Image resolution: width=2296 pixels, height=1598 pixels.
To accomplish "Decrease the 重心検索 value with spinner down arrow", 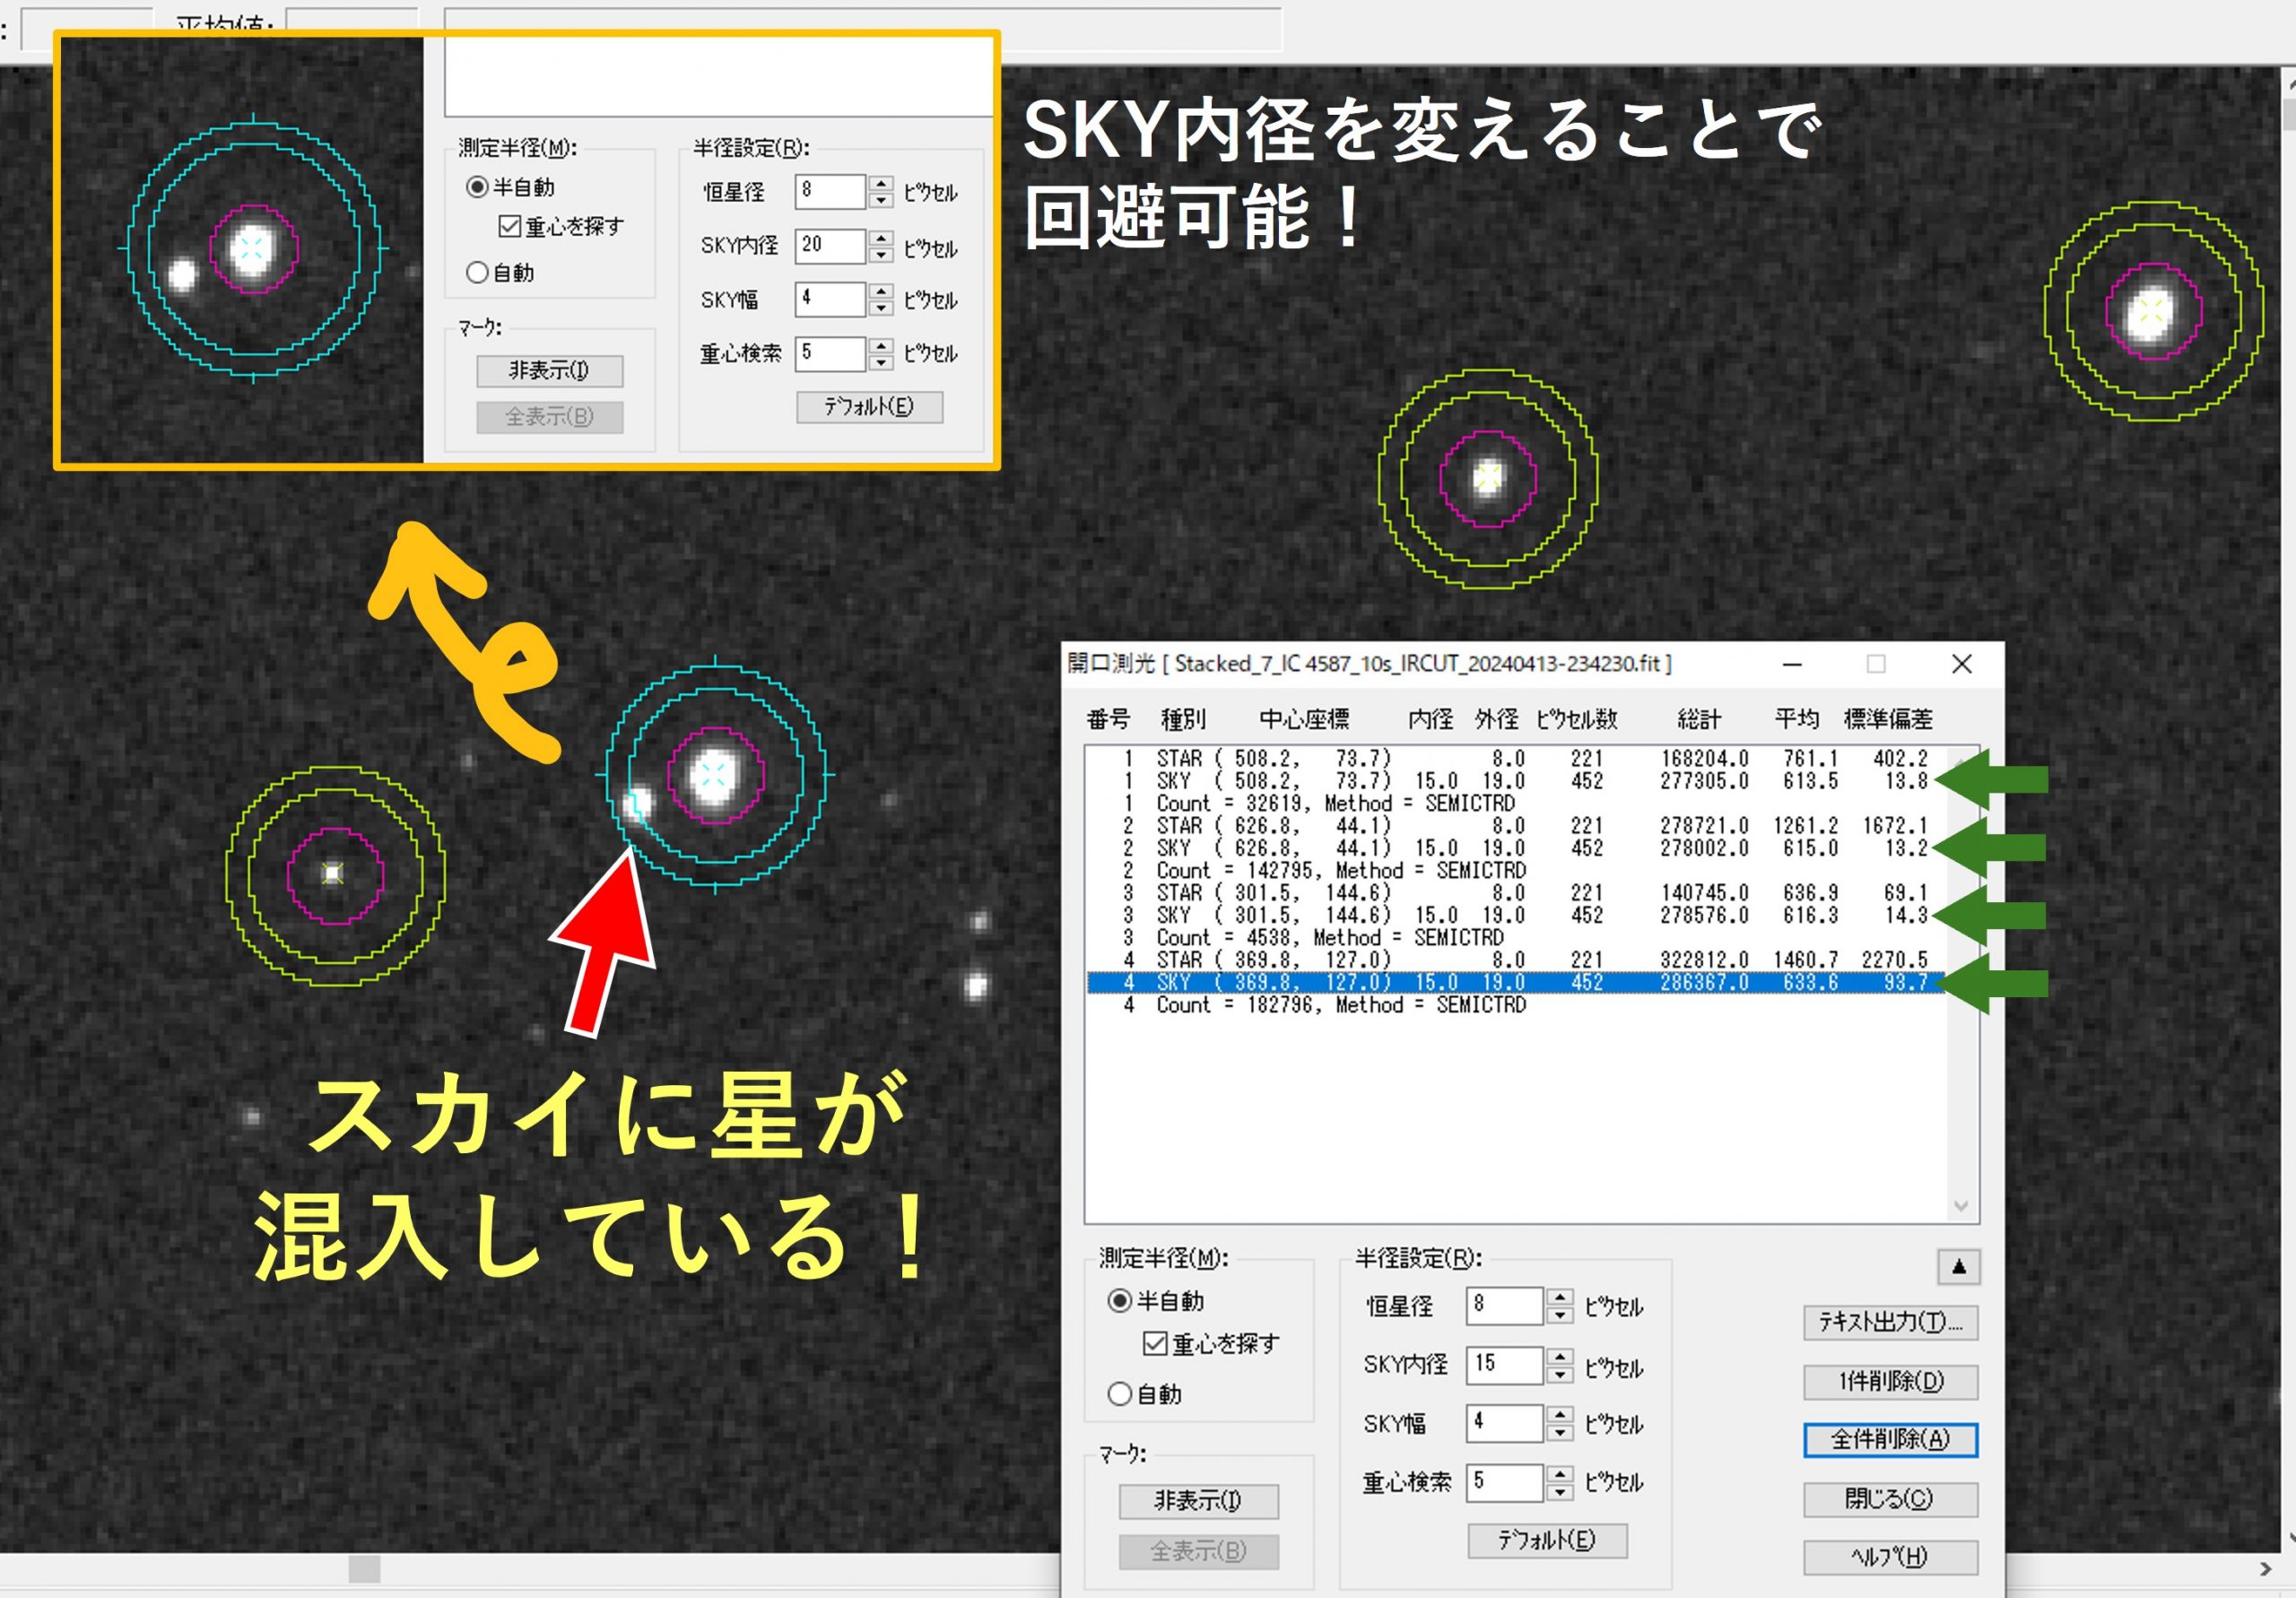I will 1559,1492.
